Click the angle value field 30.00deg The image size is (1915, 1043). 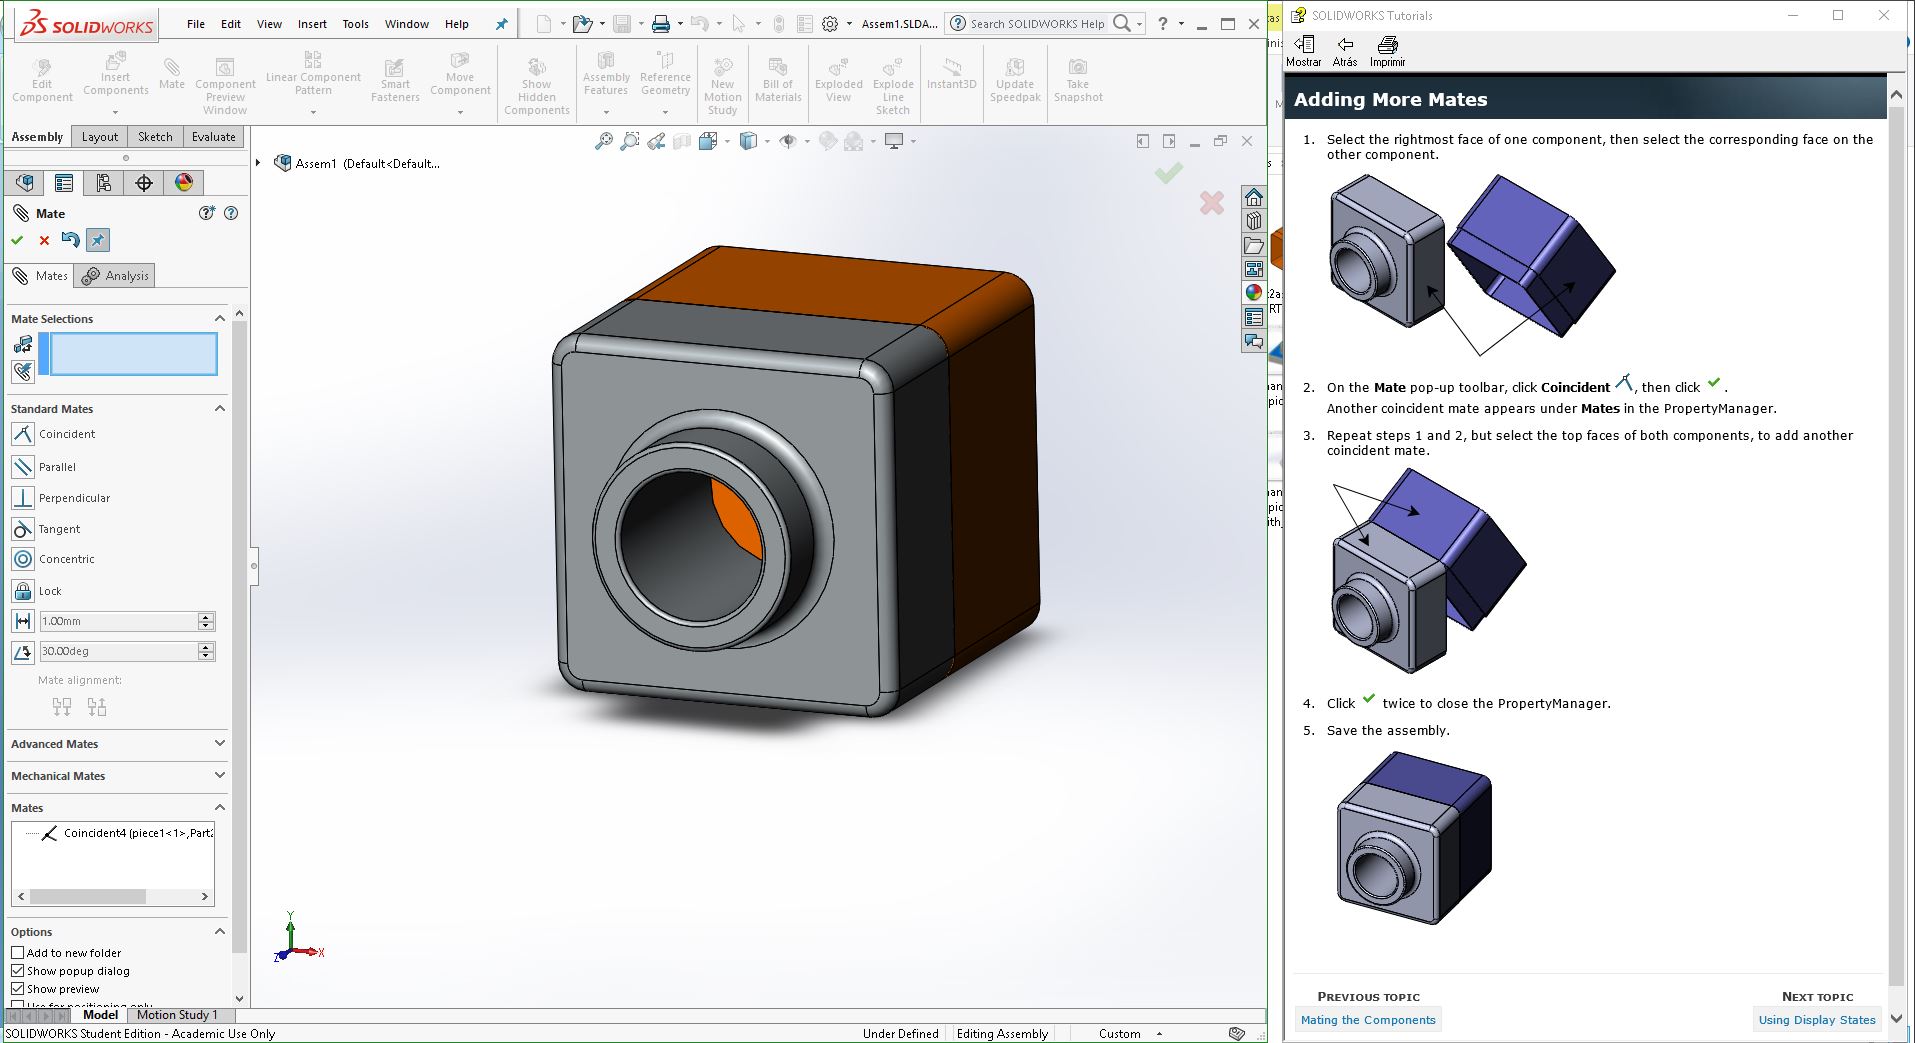pyautogui.click(x=118, y=651)
